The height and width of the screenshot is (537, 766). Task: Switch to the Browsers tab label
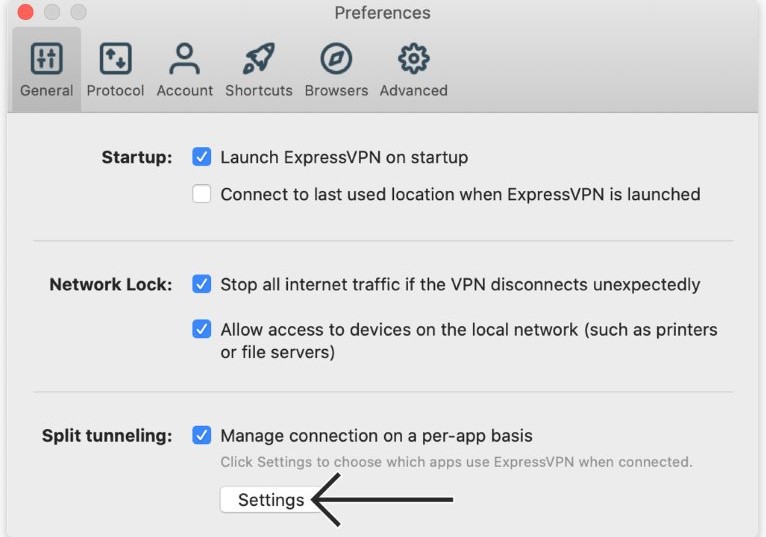pos(336,90)
